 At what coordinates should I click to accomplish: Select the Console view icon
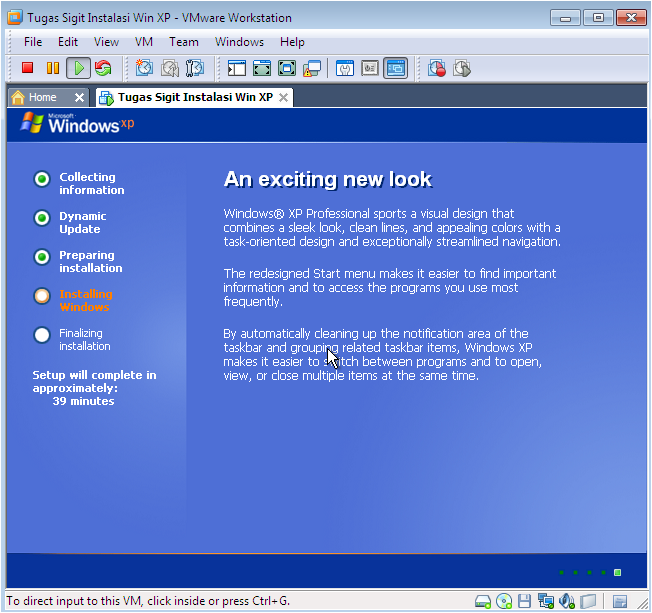395,68
